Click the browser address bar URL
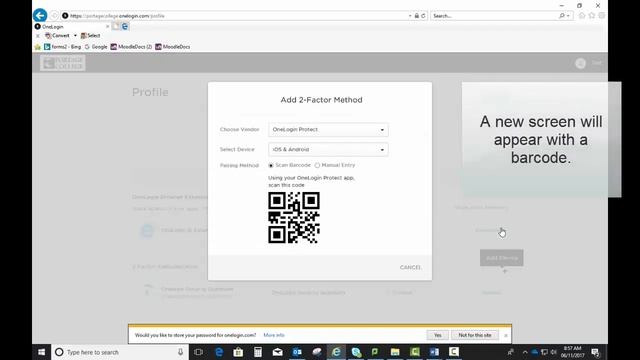This screenshot has width=640, height=360. point(117,16)
